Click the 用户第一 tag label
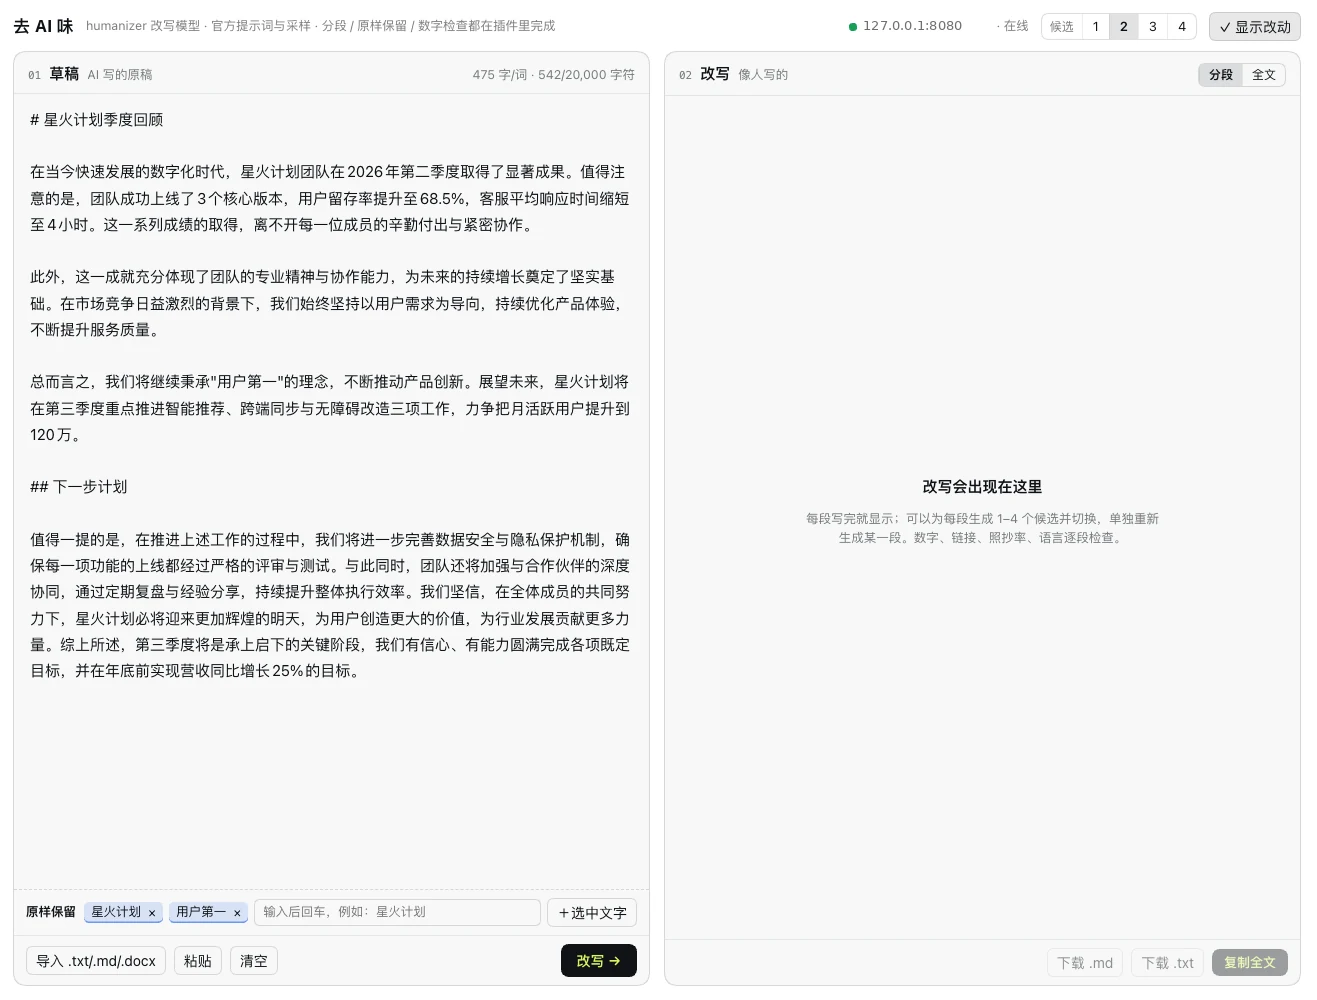 (201, 912)
